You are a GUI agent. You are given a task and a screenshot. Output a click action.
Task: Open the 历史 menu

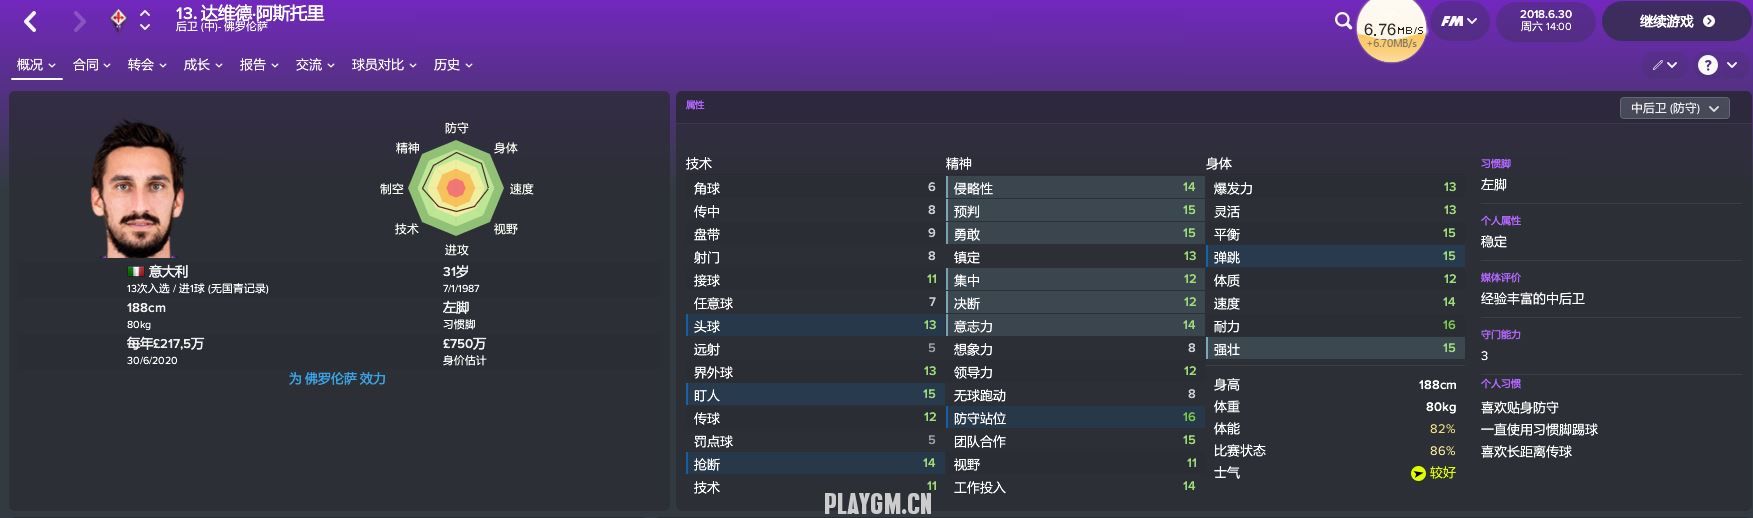453,65
